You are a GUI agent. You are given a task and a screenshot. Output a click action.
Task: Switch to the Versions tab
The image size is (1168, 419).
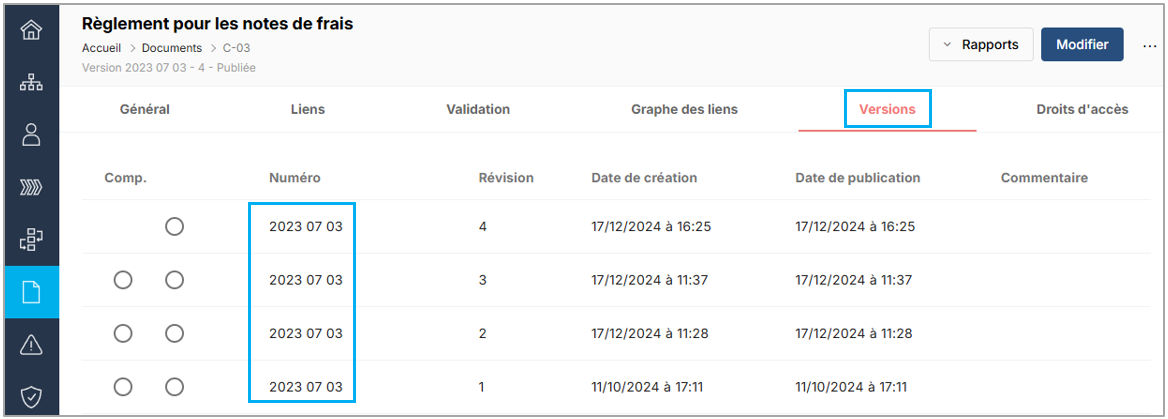coord(887,109)
